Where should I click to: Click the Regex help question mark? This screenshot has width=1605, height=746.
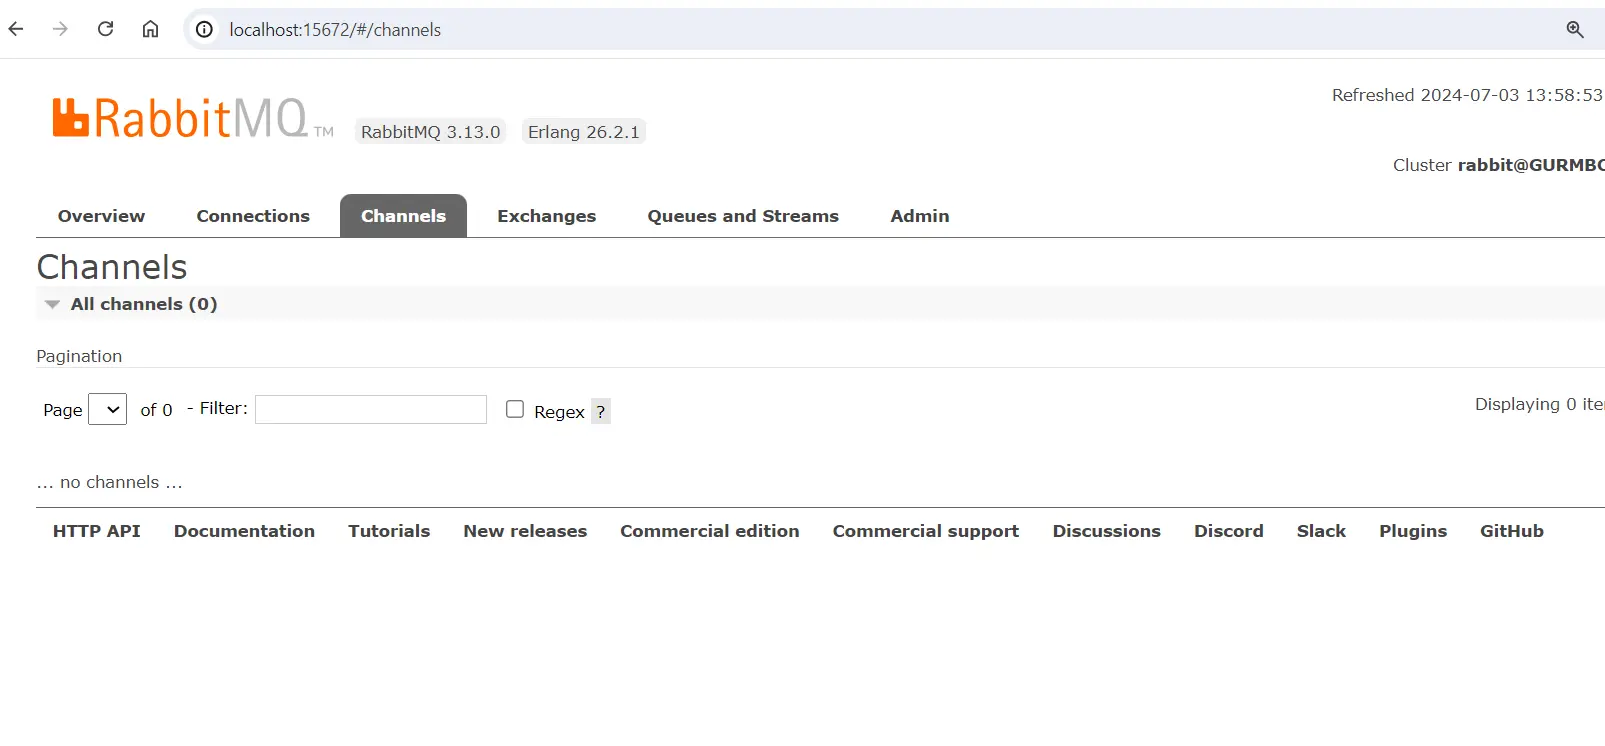[601, 411]
